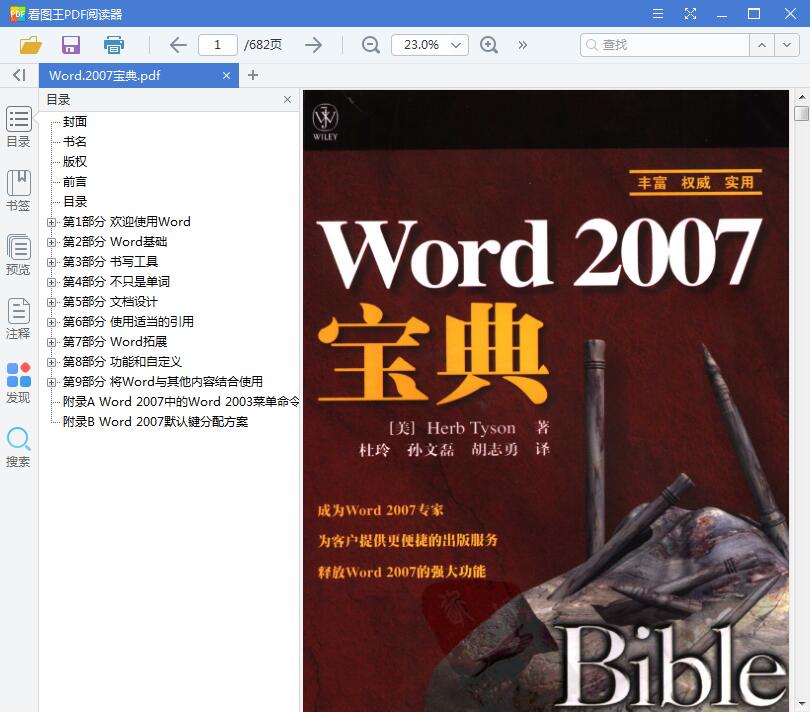
Task: Click the document scrollbar thumb
Action: pyautogui.click(x=801, y=113)
